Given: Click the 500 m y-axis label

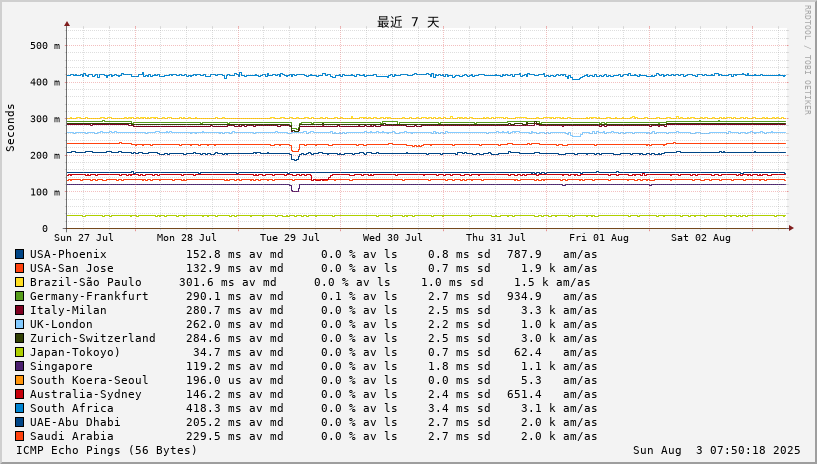Looking at the screenshot, I should 45,46.
